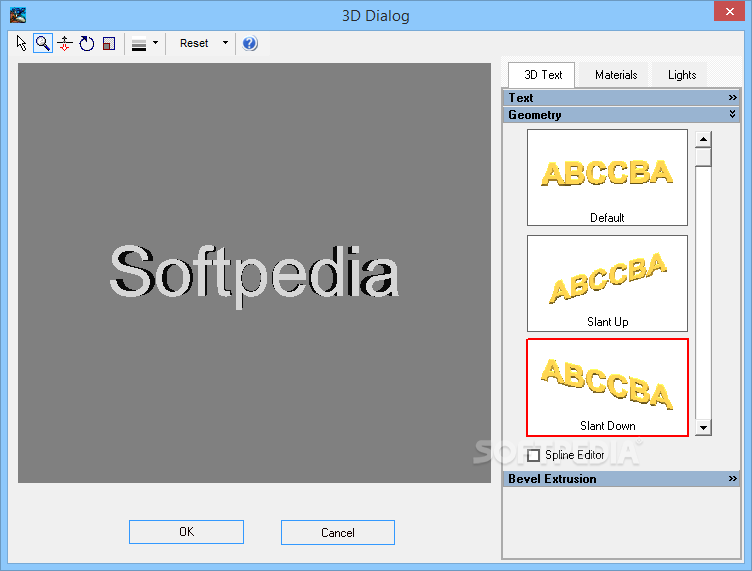The height and width of the screenshot is (571, 752).
Task: Click the application icon in title bar
Action: click(x=18, y=15)
